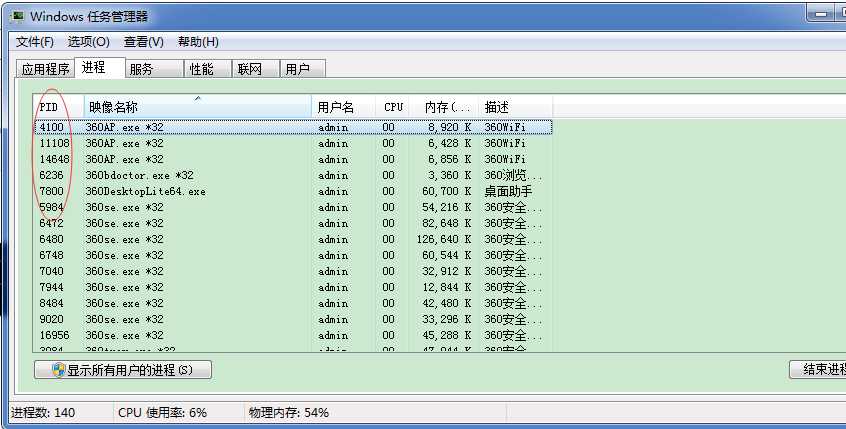Minimize the Task Manager window
Image resolution: width=846 pixels, height=429 pixels.
click(821, 14)
